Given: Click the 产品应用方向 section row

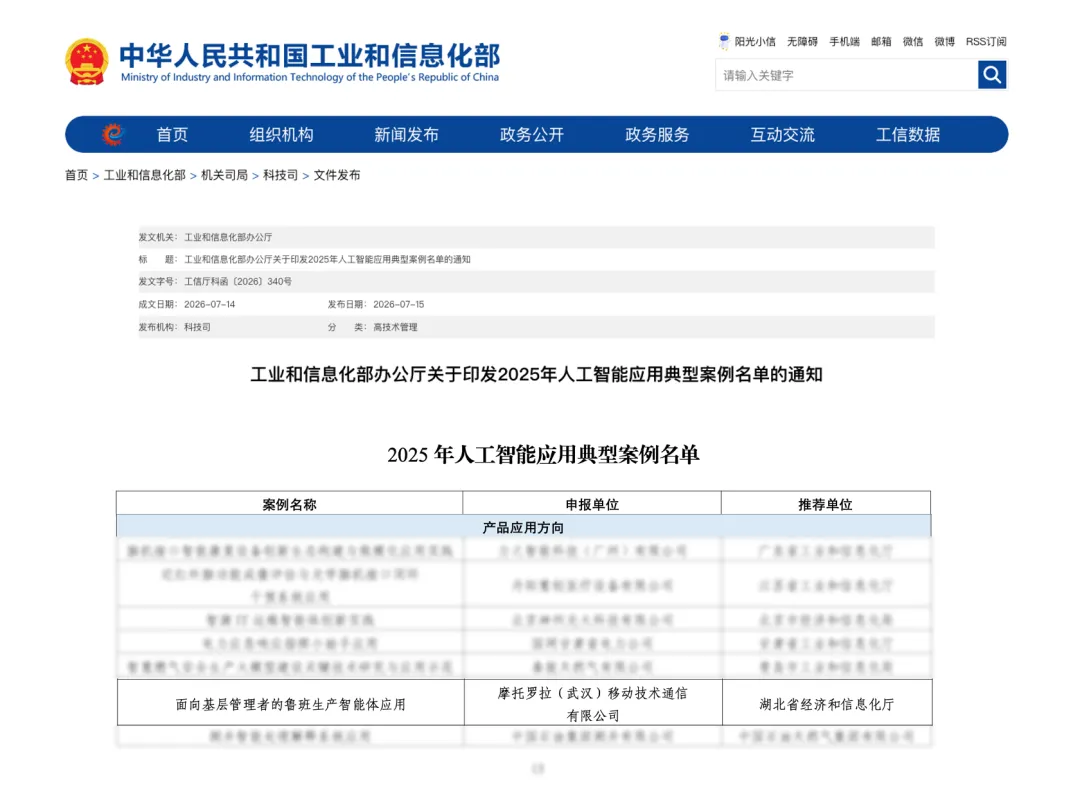Looking at the screenshot, I should 523,527.
